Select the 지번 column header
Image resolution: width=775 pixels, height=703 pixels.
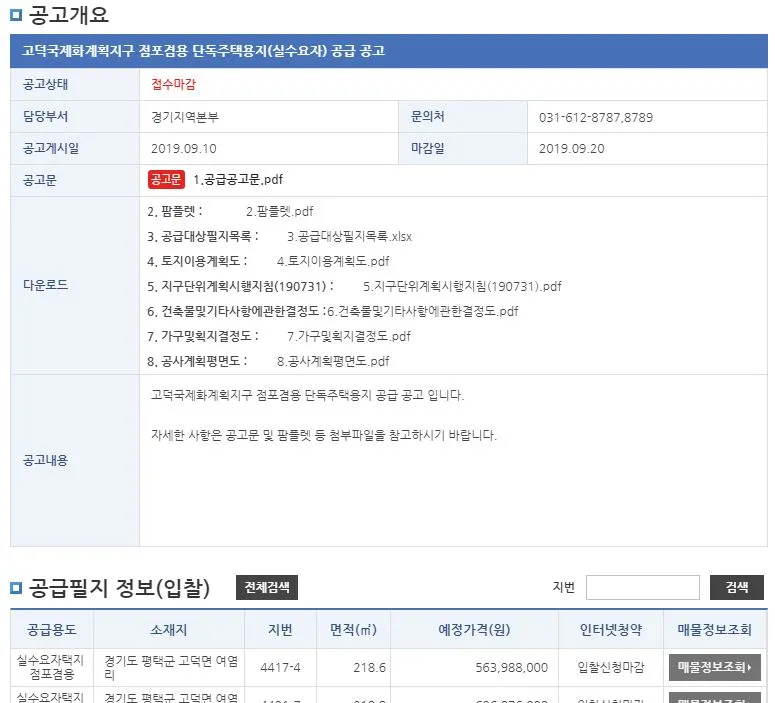click(280, 629)
